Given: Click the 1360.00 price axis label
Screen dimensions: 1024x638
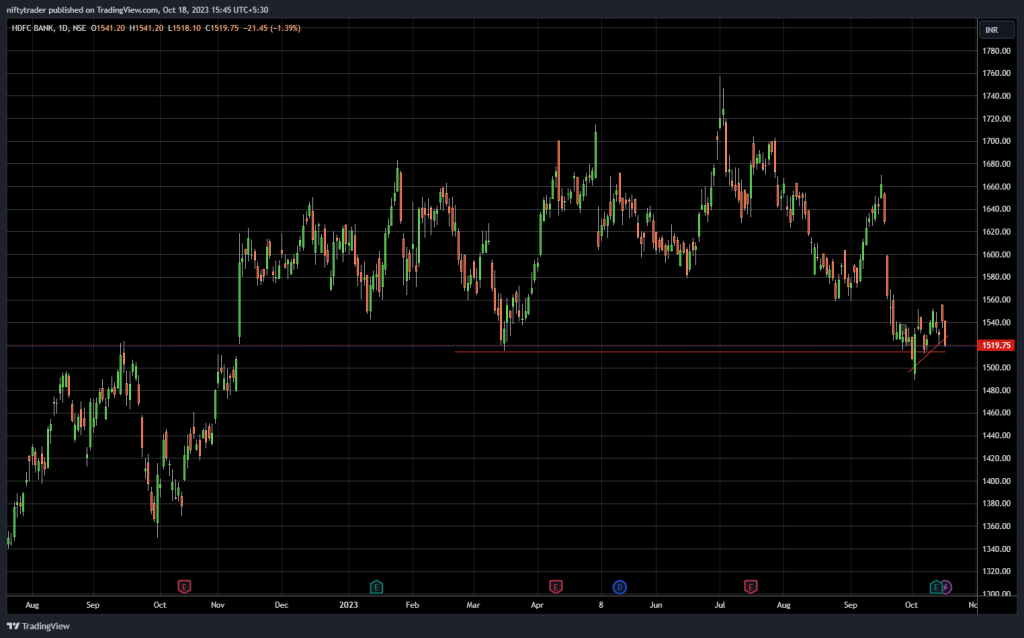Looking at the screenshot, I should tap(997, 526).
